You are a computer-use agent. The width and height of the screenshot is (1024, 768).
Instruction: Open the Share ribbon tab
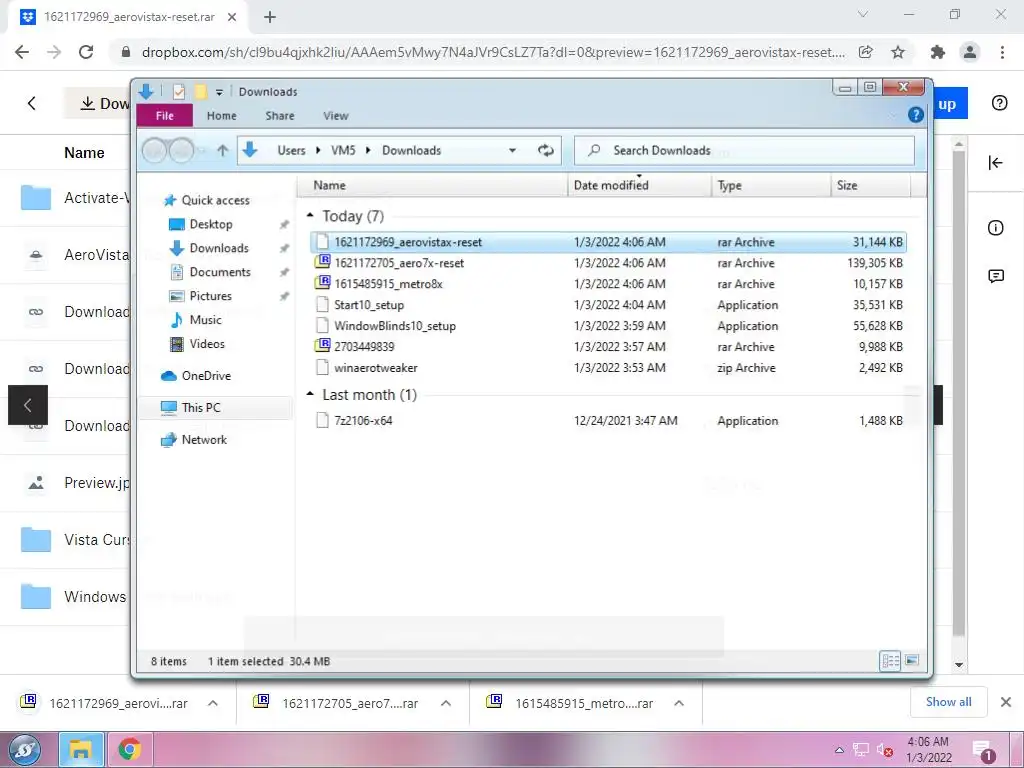point(280,116)
